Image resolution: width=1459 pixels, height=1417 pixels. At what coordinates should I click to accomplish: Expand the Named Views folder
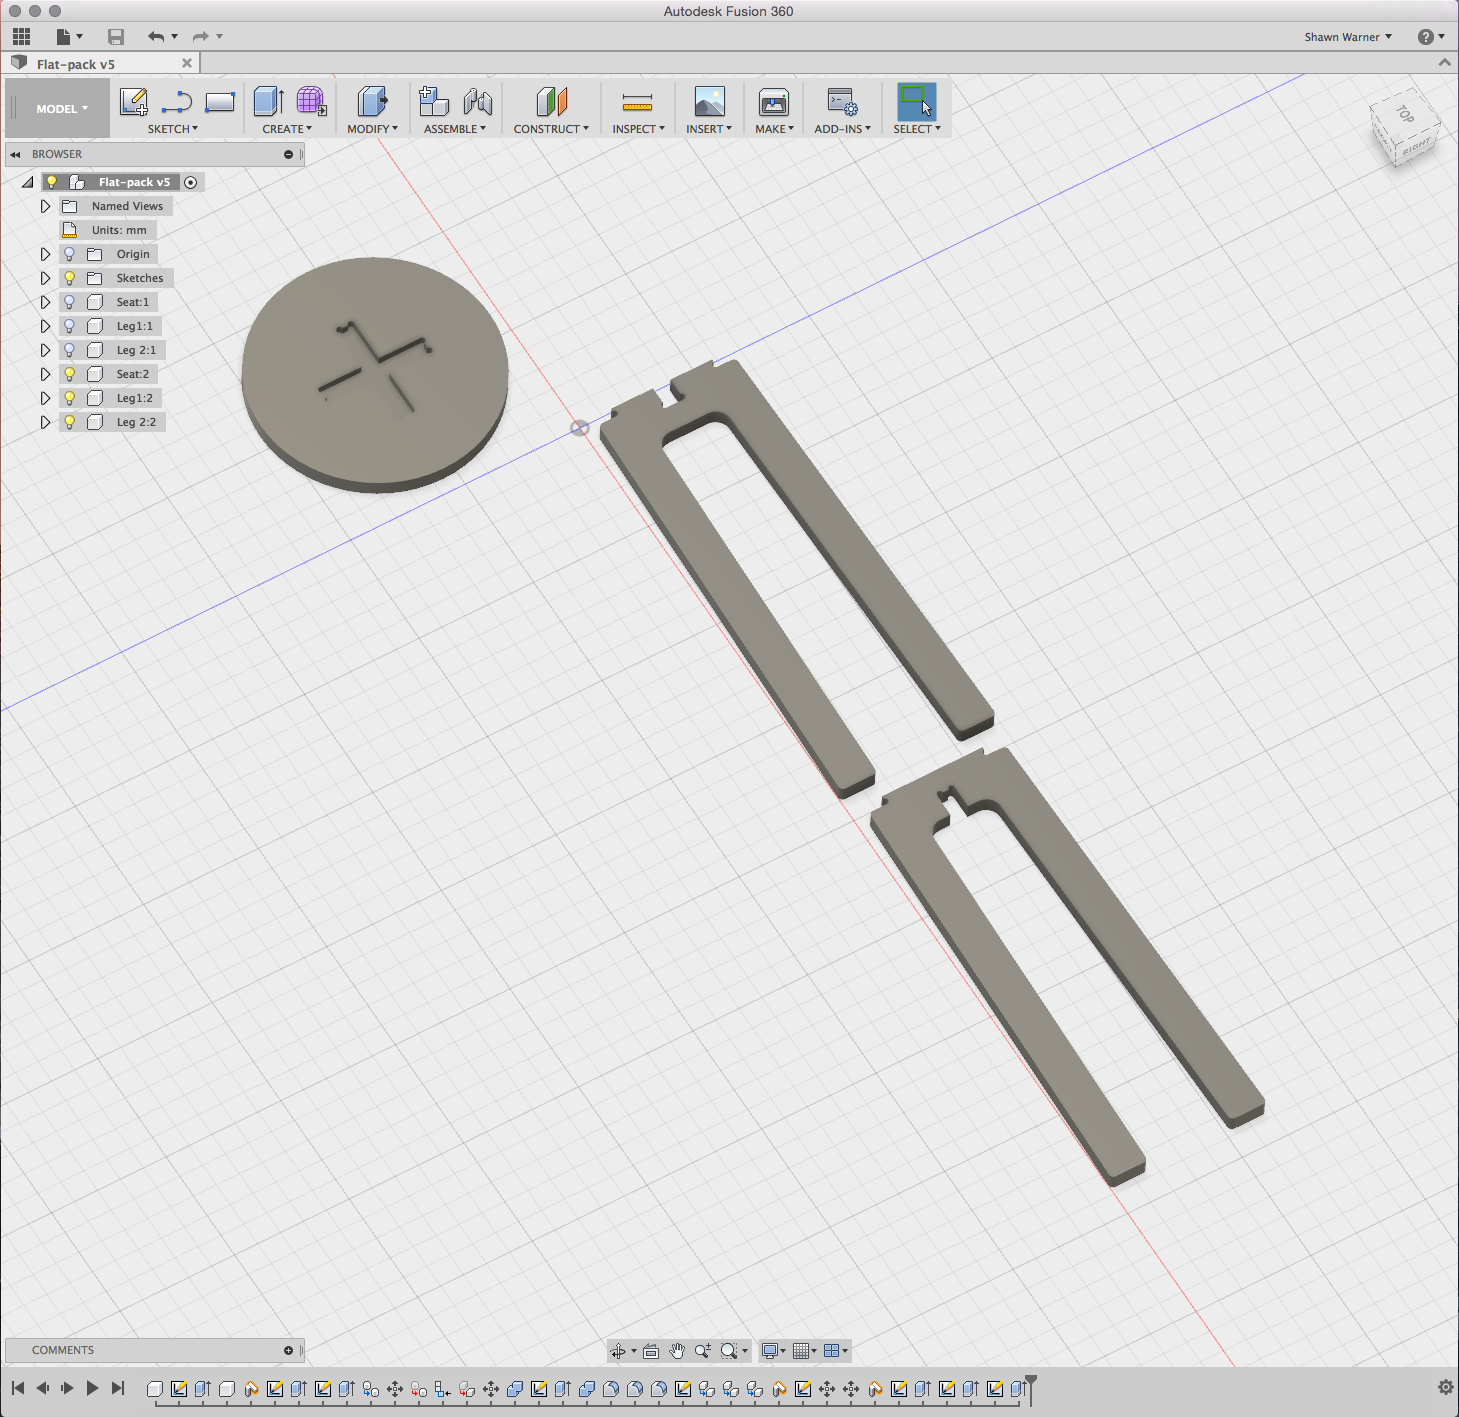(45, 205)
